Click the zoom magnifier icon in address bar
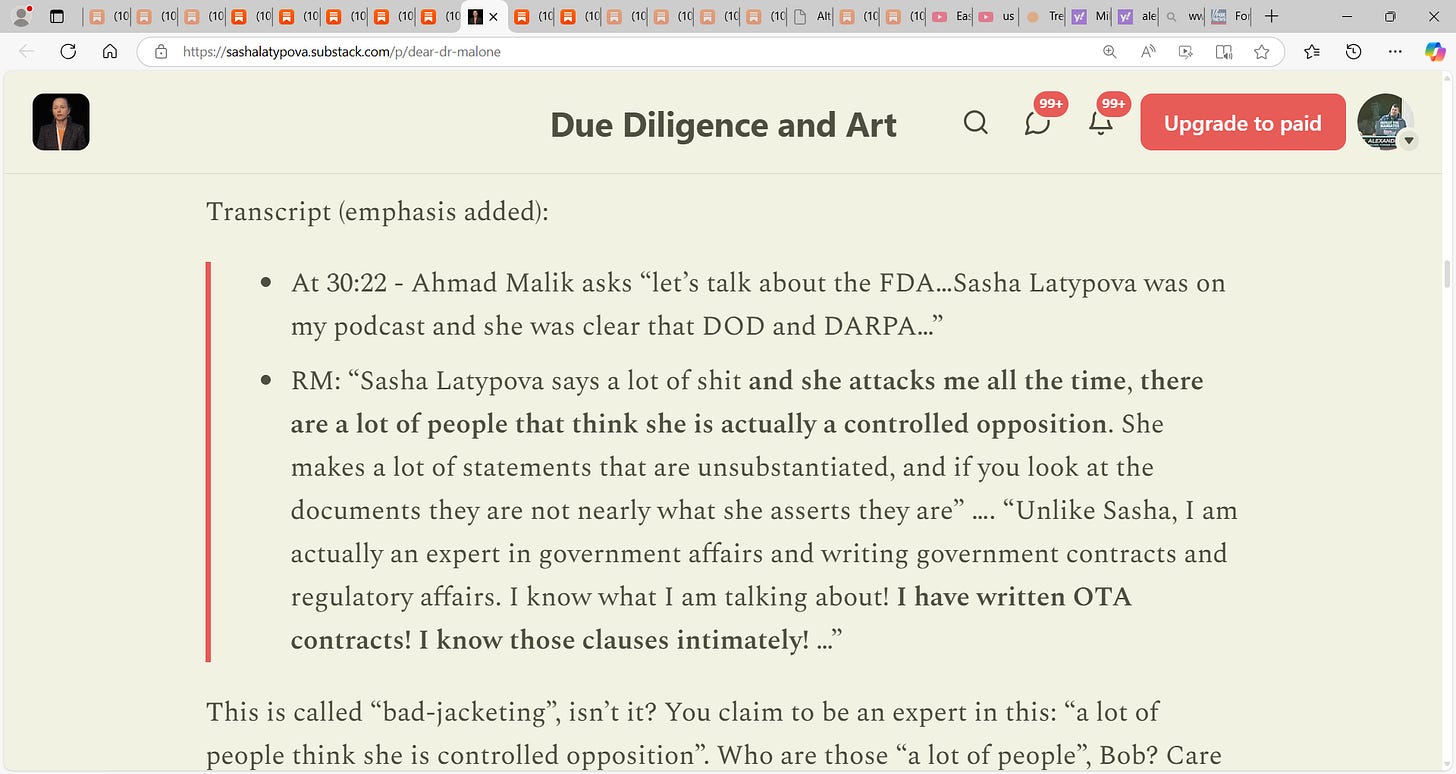 coord(1110,52)
